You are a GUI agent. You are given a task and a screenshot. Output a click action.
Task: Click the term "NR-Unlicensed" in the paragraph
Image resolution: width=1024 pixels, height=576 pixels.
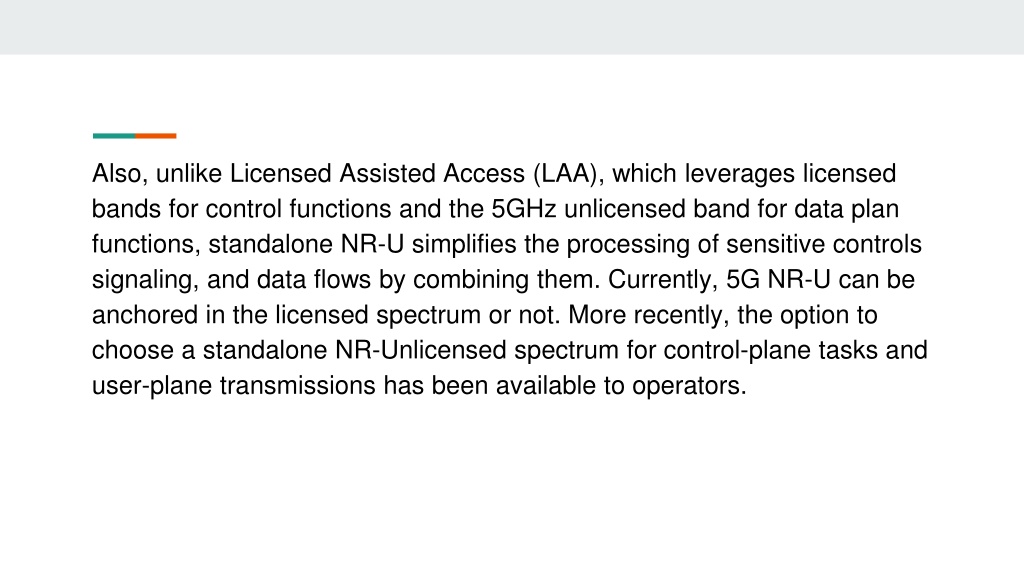point(421,350)
